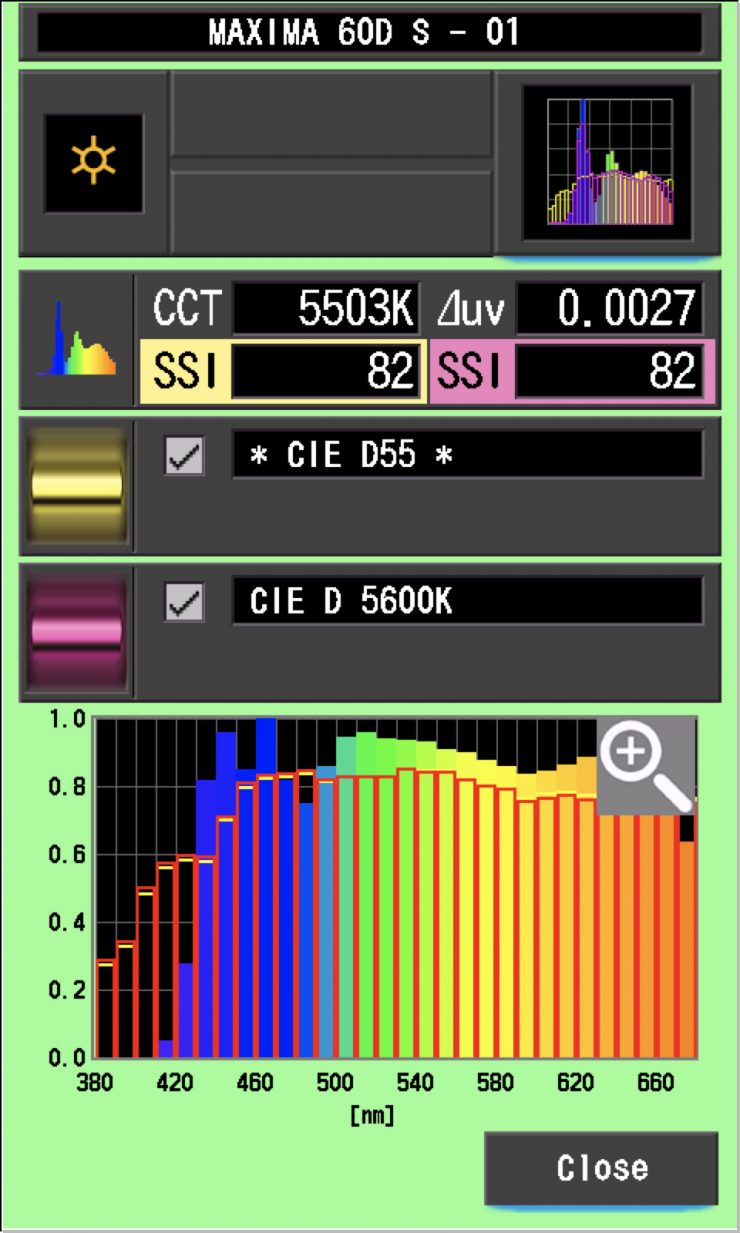Image resolution: width=740 pixels, height=1233 pixels.
Task: Click the rainbow spectrum icon beside CCT
Action: [x=76, y=340]
